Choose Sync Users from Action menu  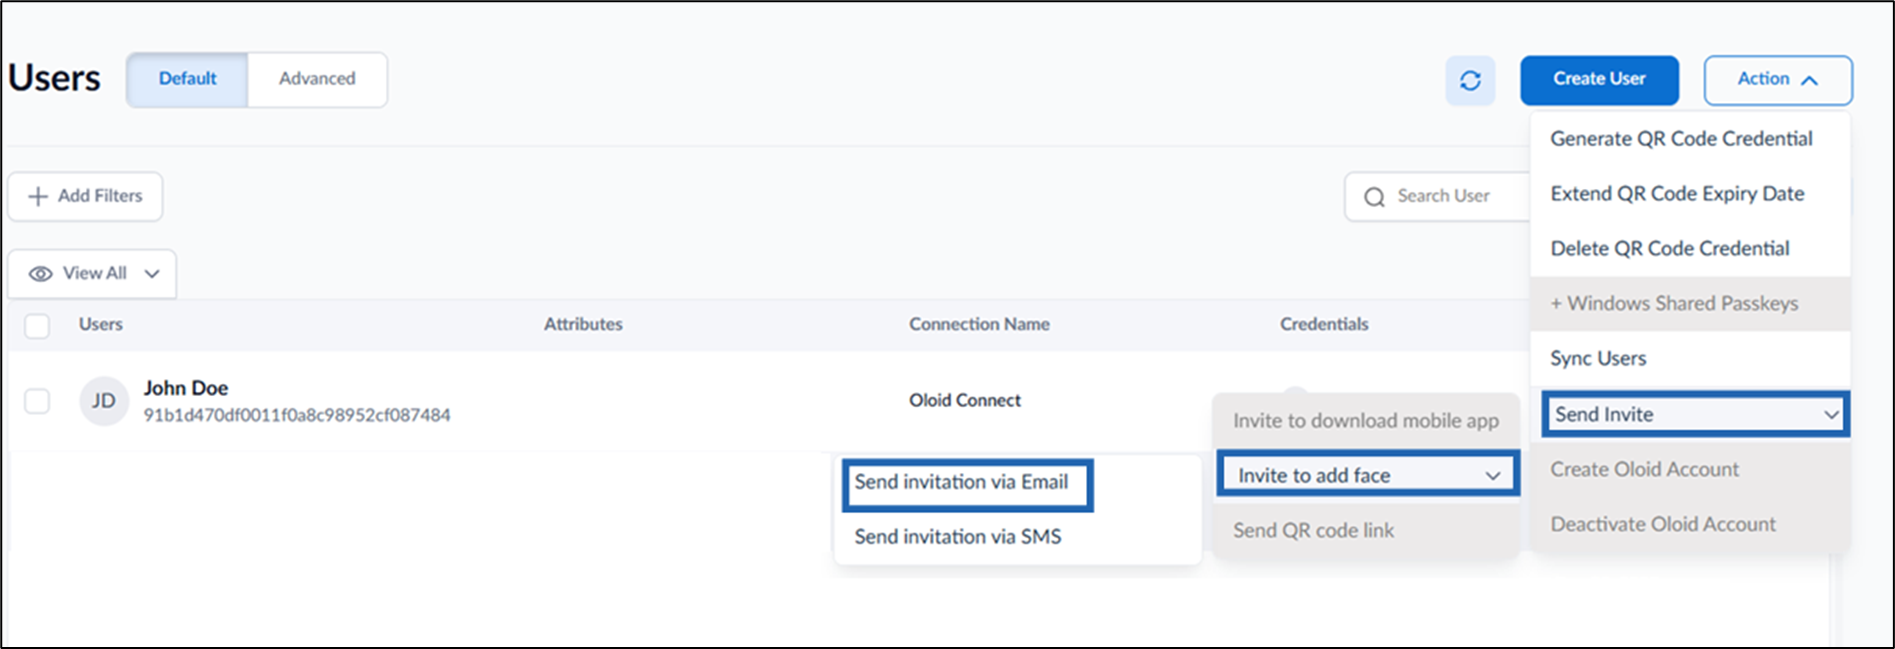tap(1598, 359)
